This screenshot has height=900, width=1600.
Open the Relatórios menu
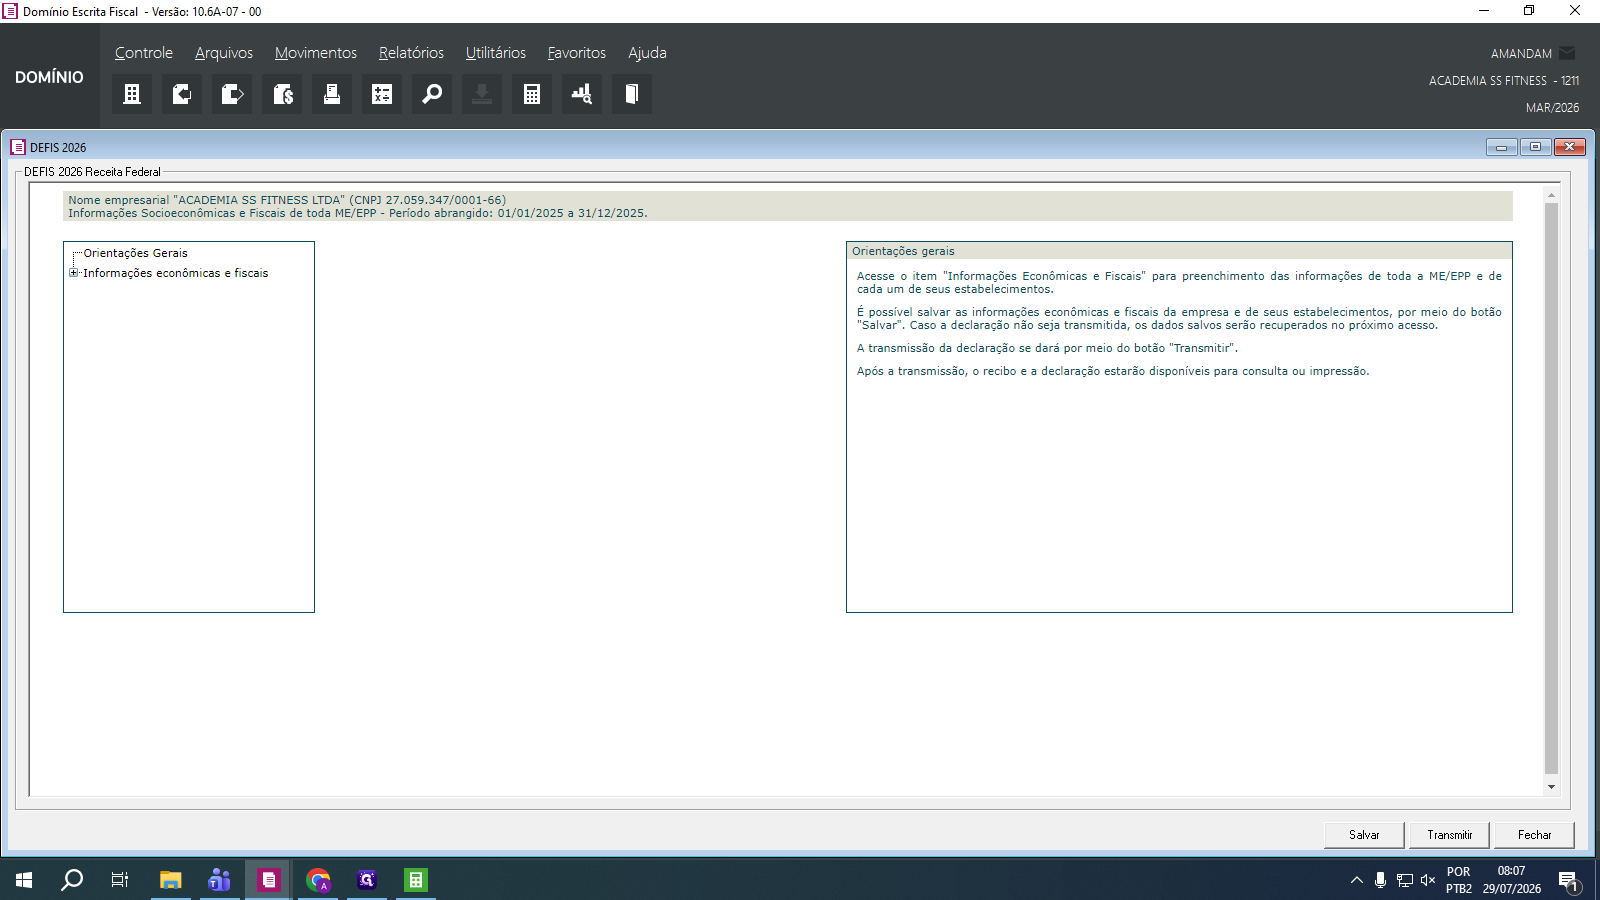411,53
